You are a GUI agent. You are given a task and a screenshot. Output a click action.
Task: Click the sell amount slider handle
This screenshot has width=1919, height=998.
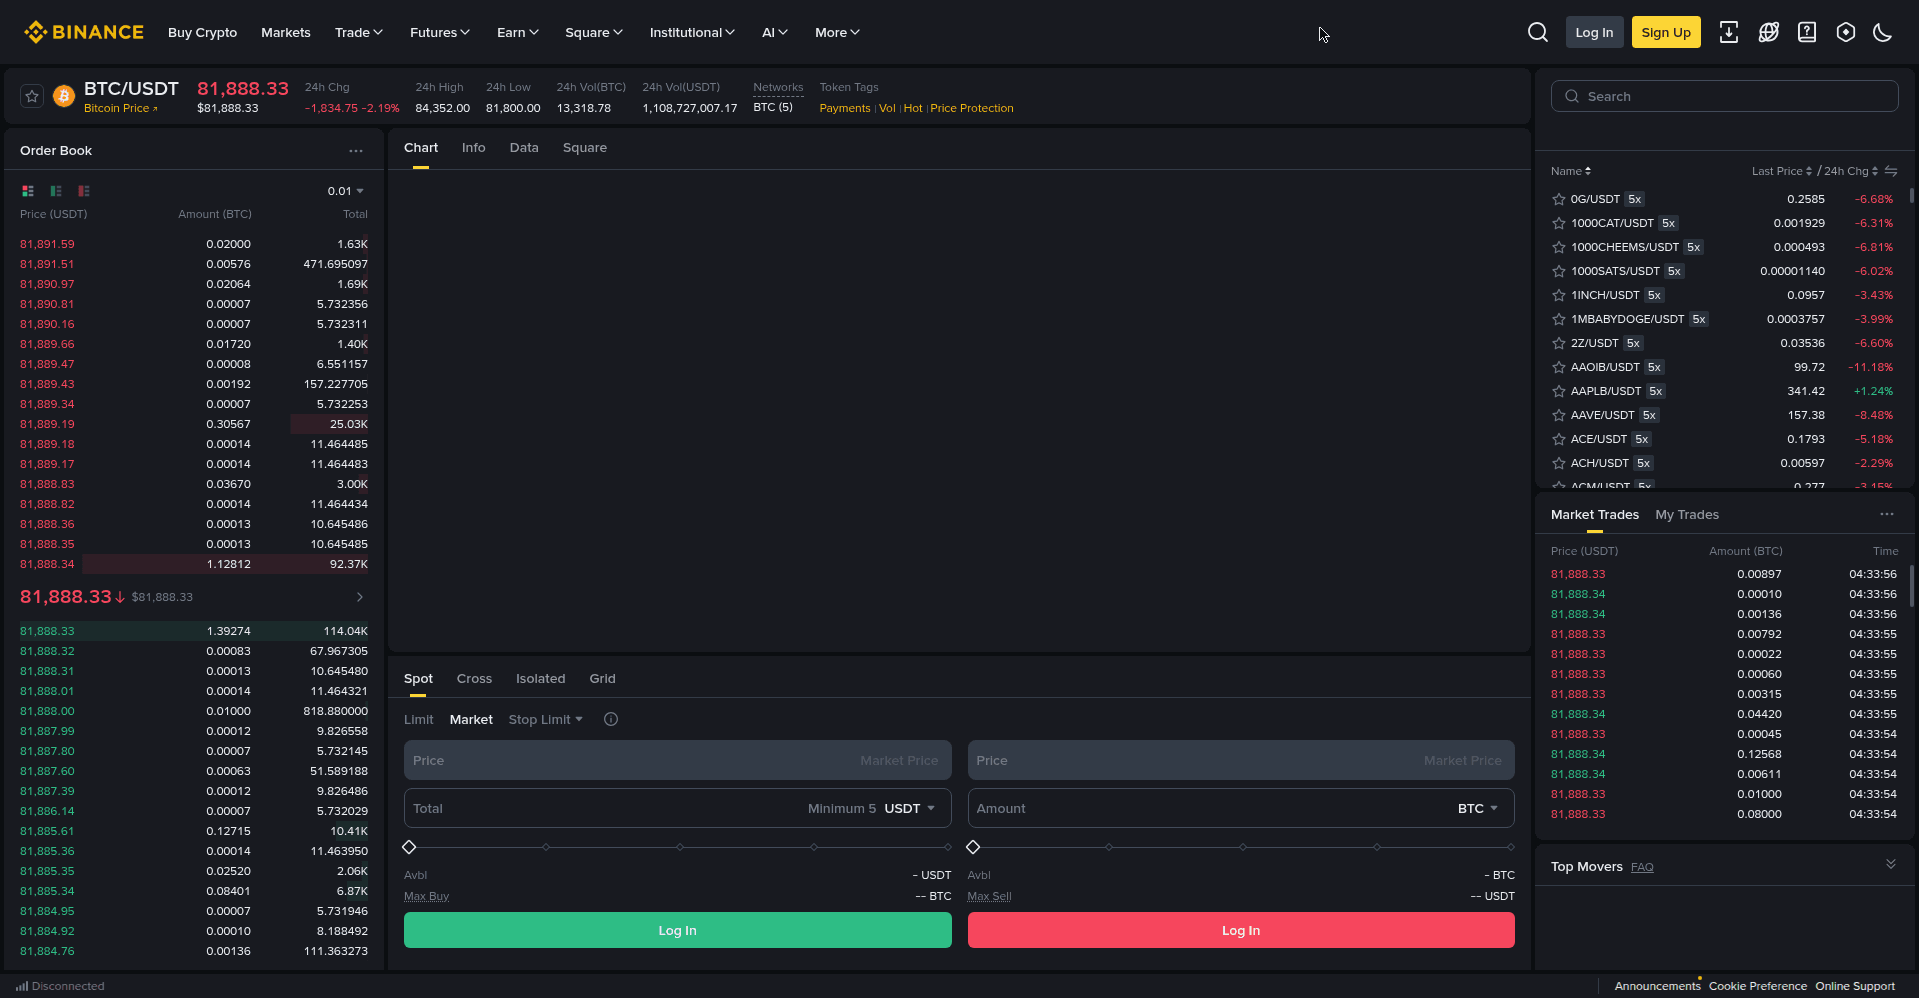pos(973,847)
